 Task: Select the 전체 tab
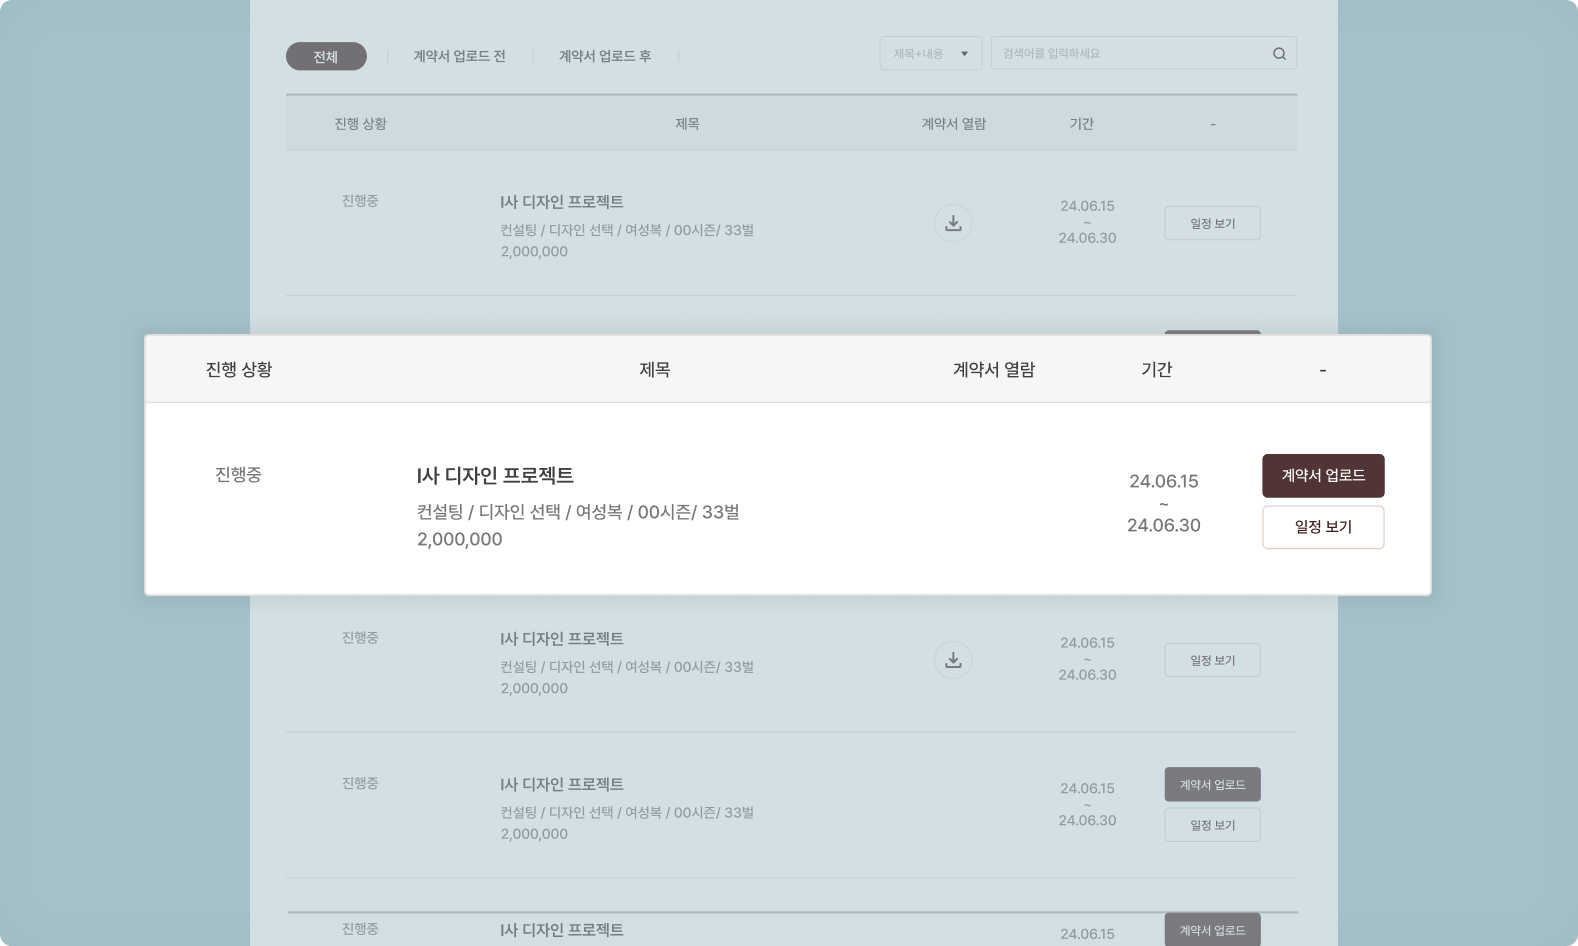click(326, 57)
